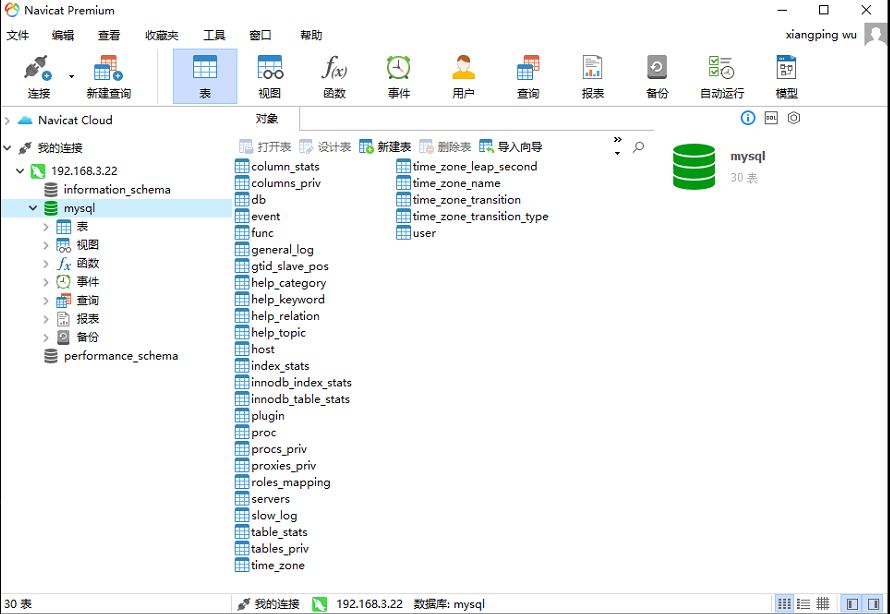
Task: Select the roles_mapping table
Action: [283, 482]
